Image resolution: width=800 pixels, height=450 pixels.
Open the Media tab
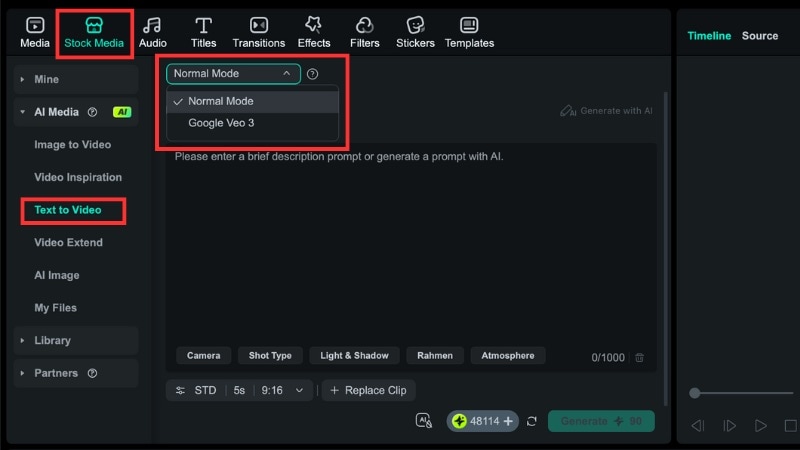(35, 32)
